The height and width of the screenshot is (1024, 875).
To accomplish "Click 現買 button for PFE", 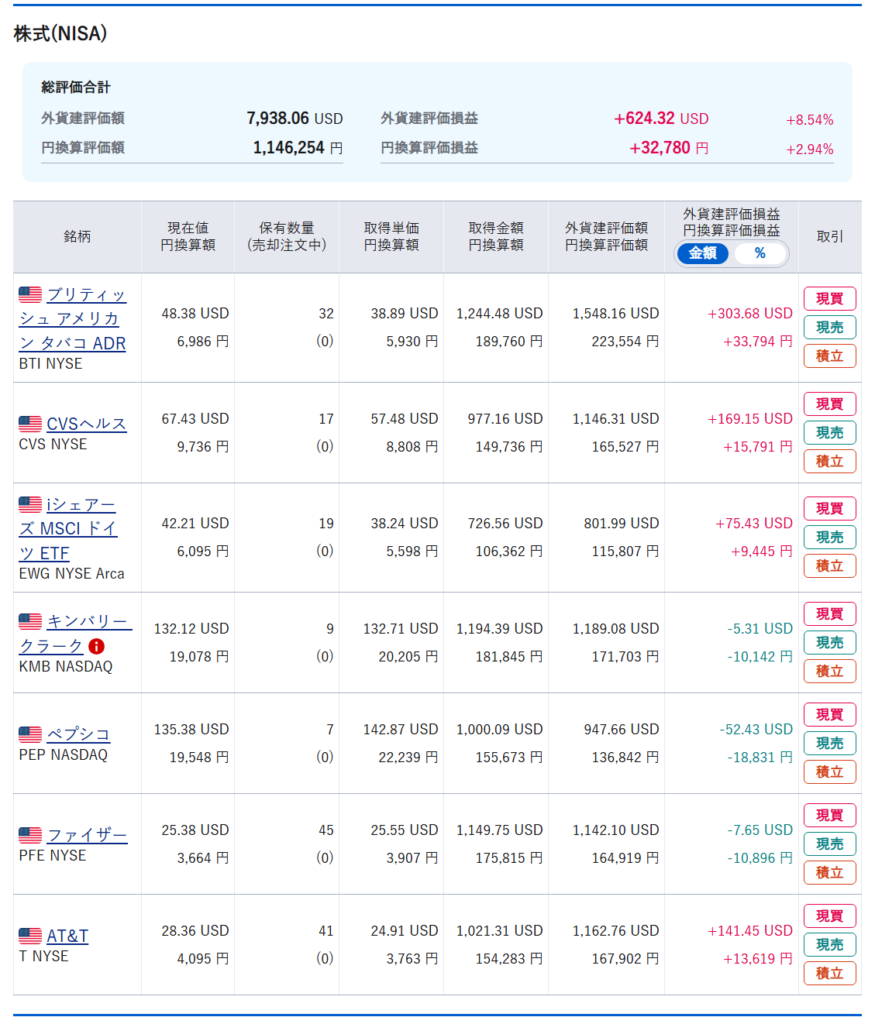I will [x=829, y=815].
